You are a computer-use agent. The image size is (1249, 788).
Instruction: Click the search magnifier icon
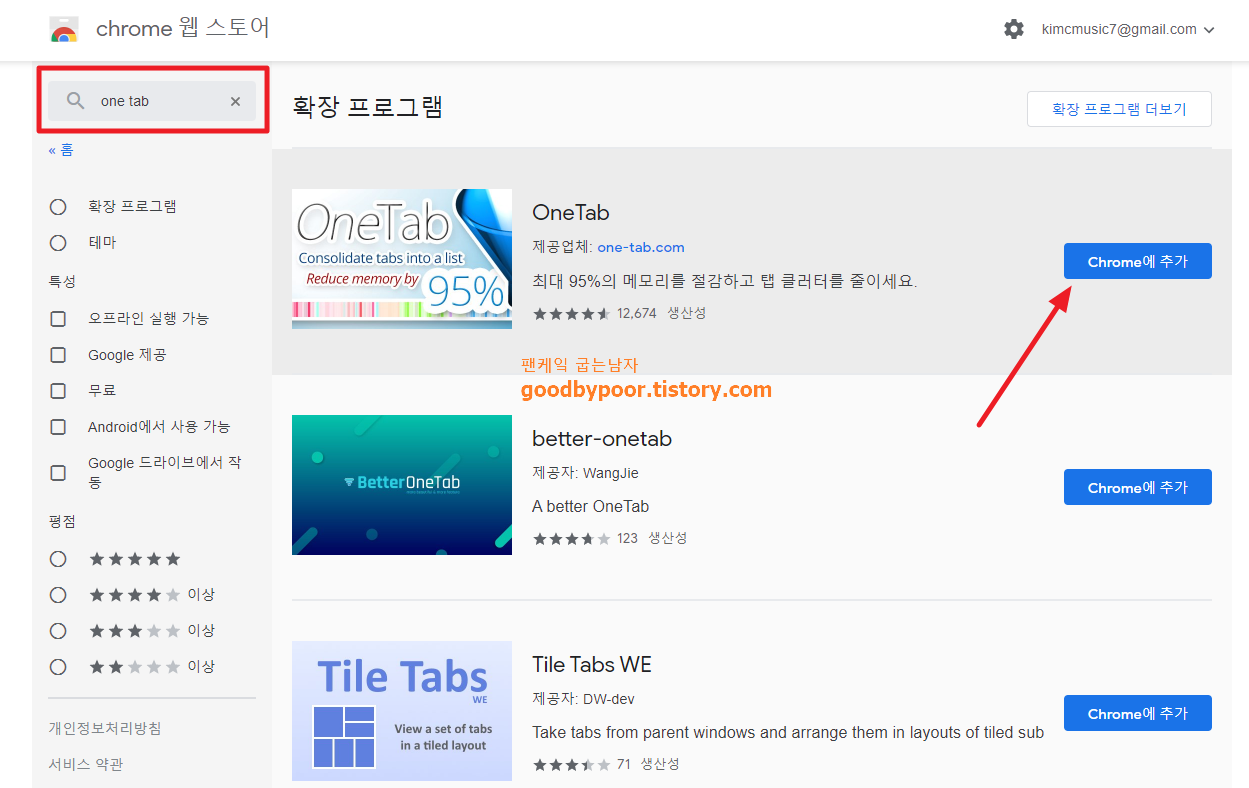[76, 101]
